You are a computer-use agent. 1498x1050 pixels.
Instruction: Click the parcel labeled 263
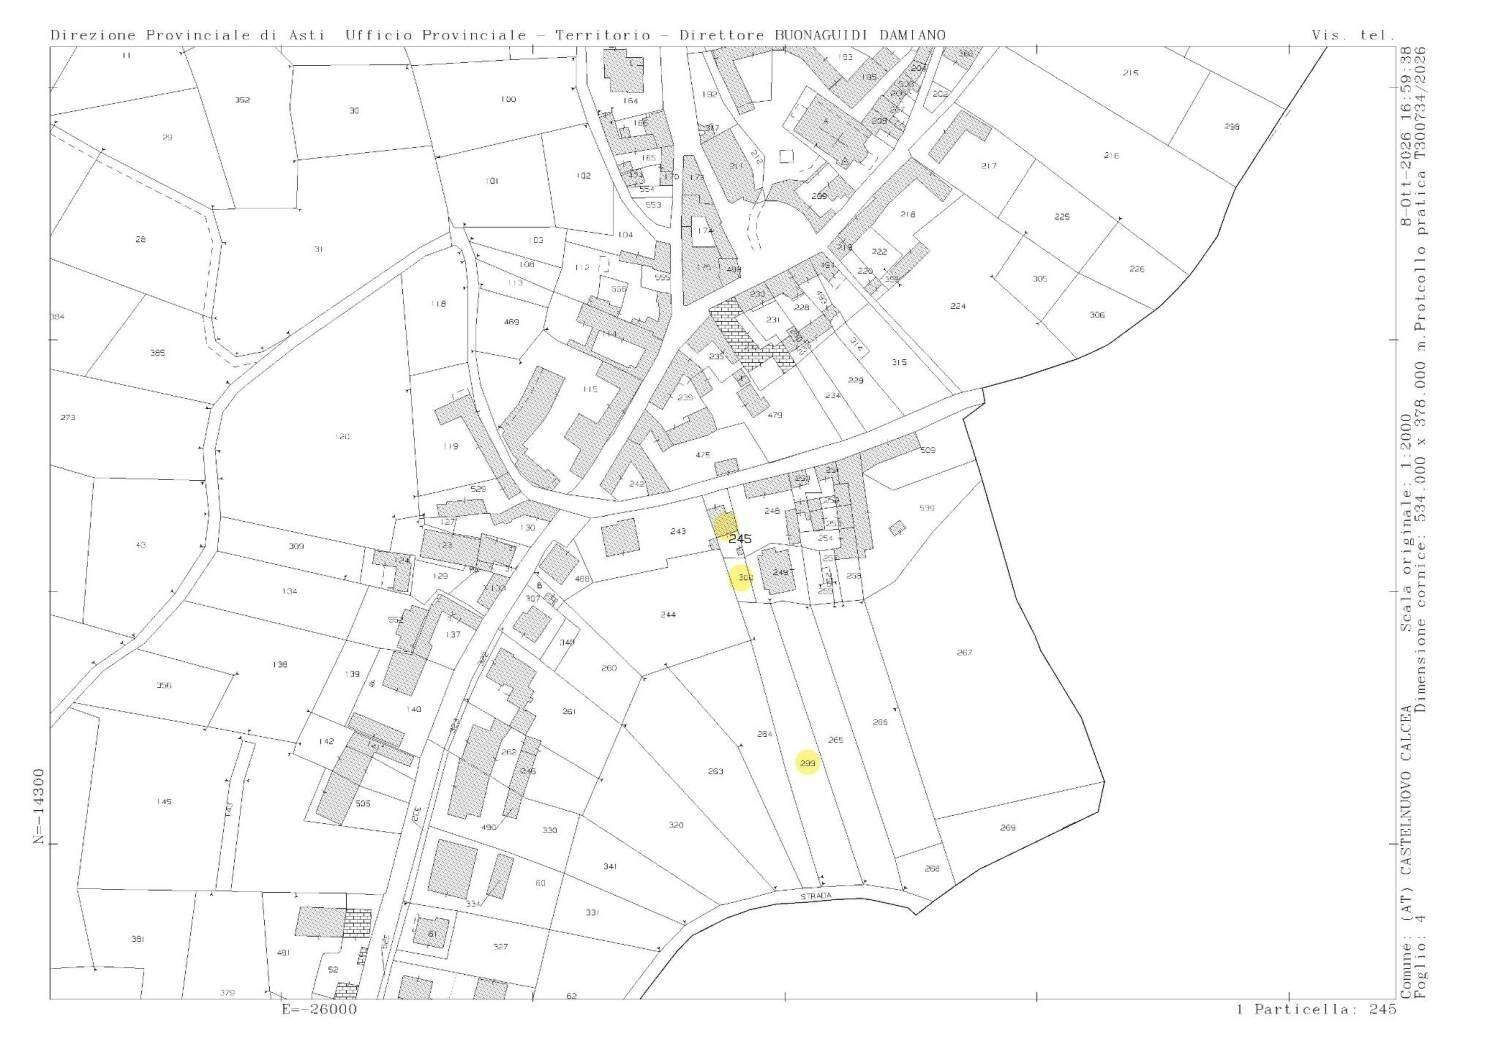click(715, 771)
